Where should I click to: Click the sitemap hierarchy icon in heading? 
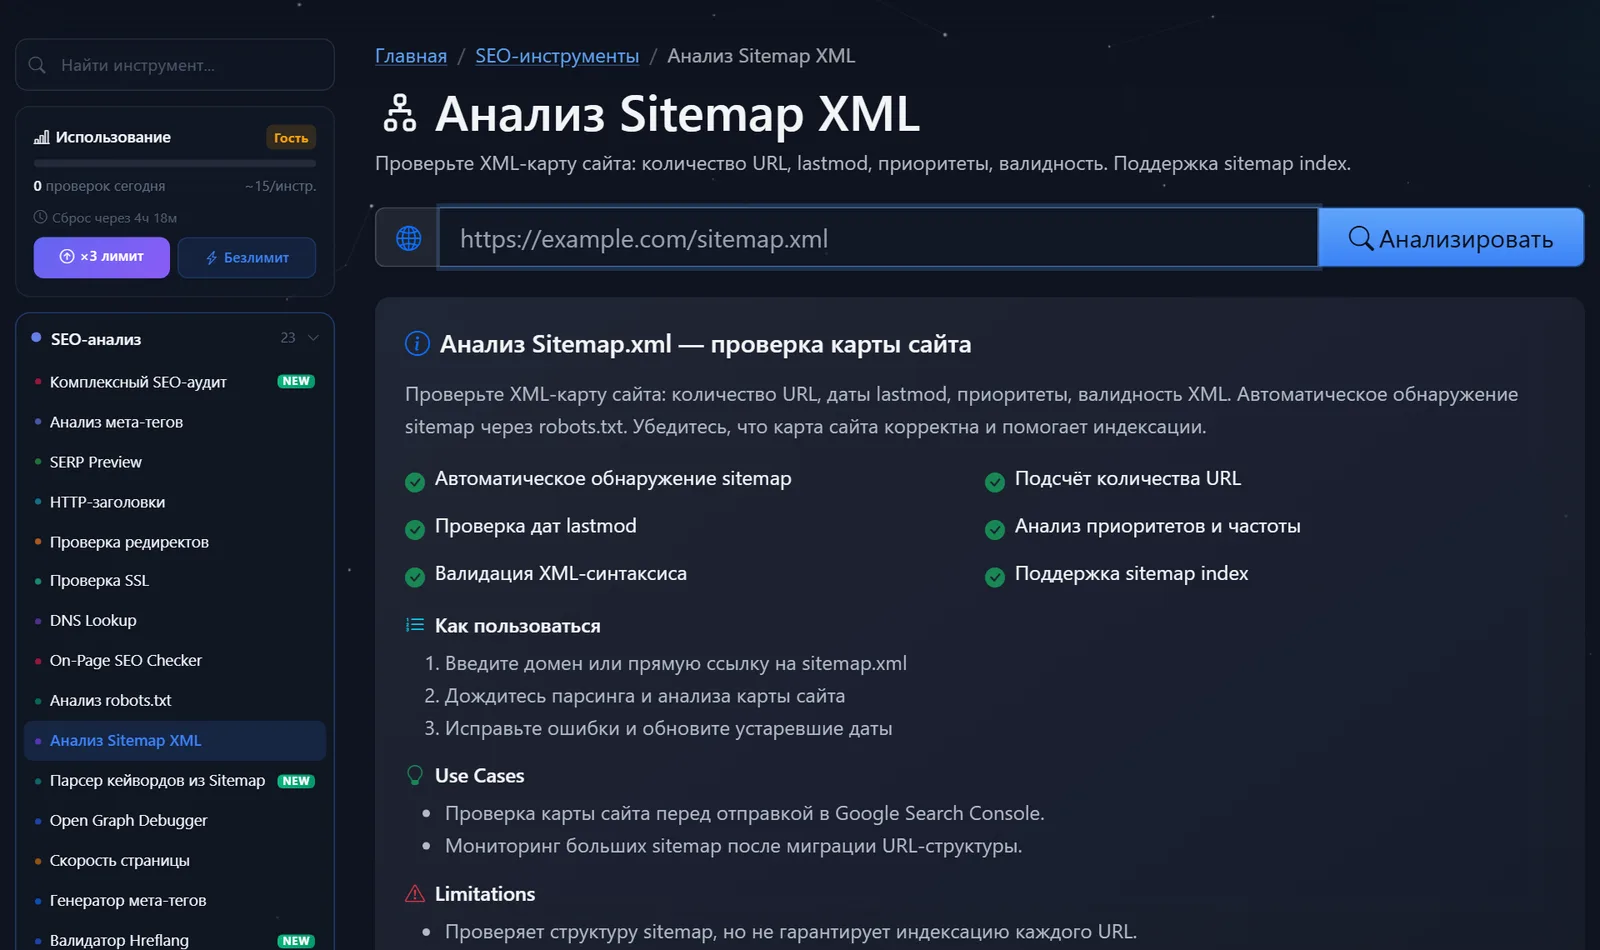pos(399,113)
